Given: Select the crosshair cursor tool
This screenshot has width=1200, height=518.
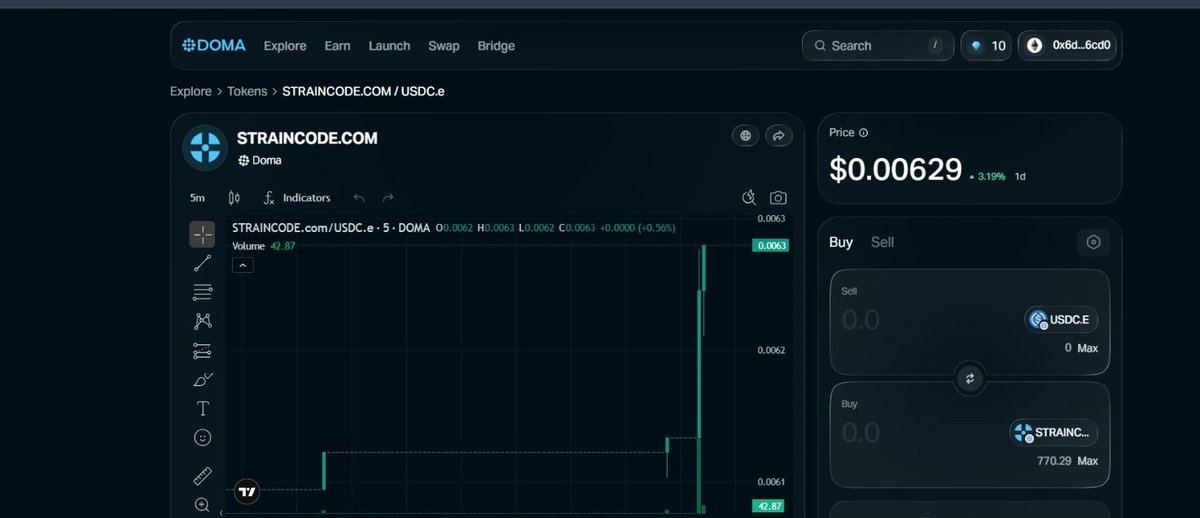Looking at the screenshot, I should [x=202, y=234].
